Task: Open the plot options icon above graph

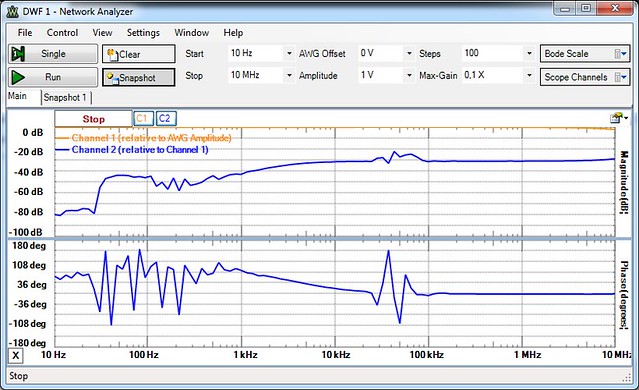Action: click(x=619, y=118)
